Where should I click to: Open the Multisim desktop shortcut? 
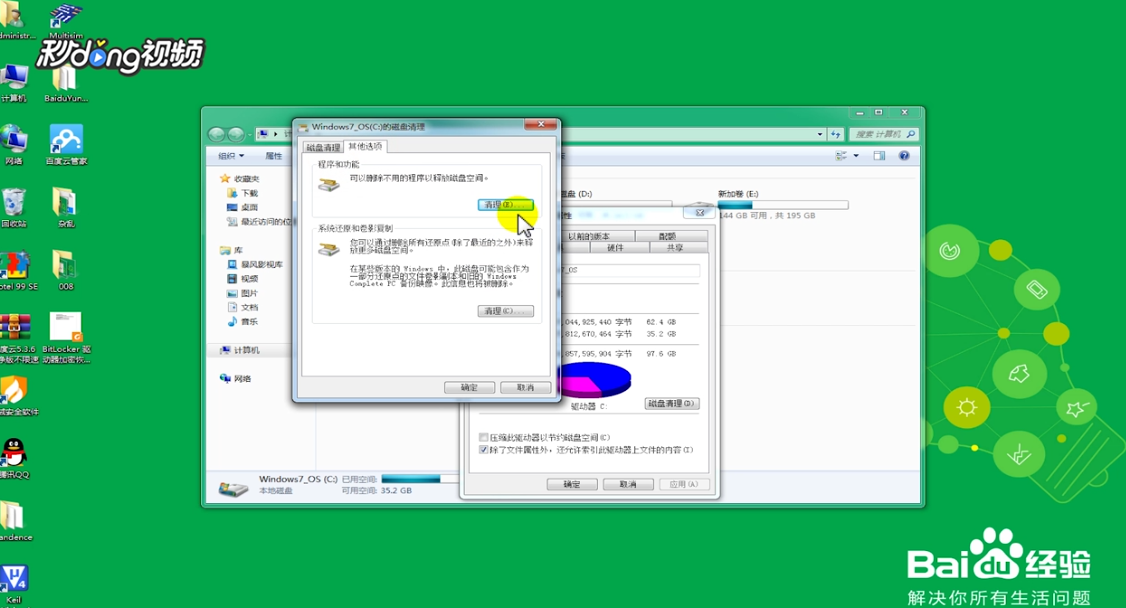coord(66,19)
